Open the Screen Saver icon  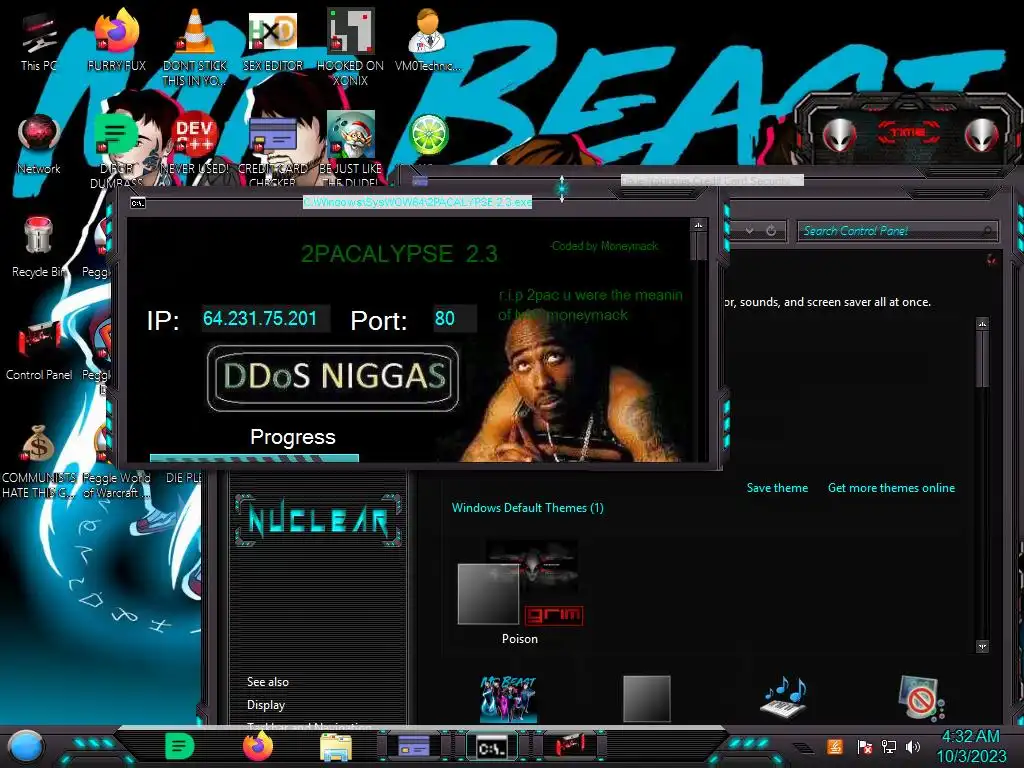(x=921, y=697)
